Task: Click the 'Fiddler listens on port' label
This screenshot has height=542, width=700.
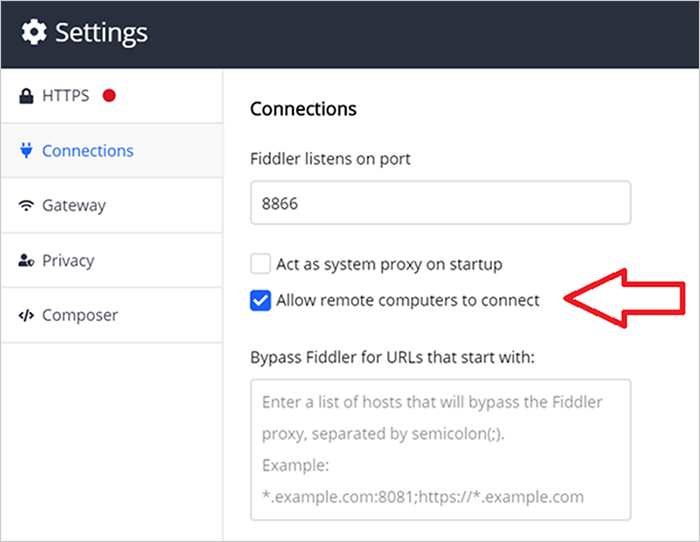Action: point(330,159)
